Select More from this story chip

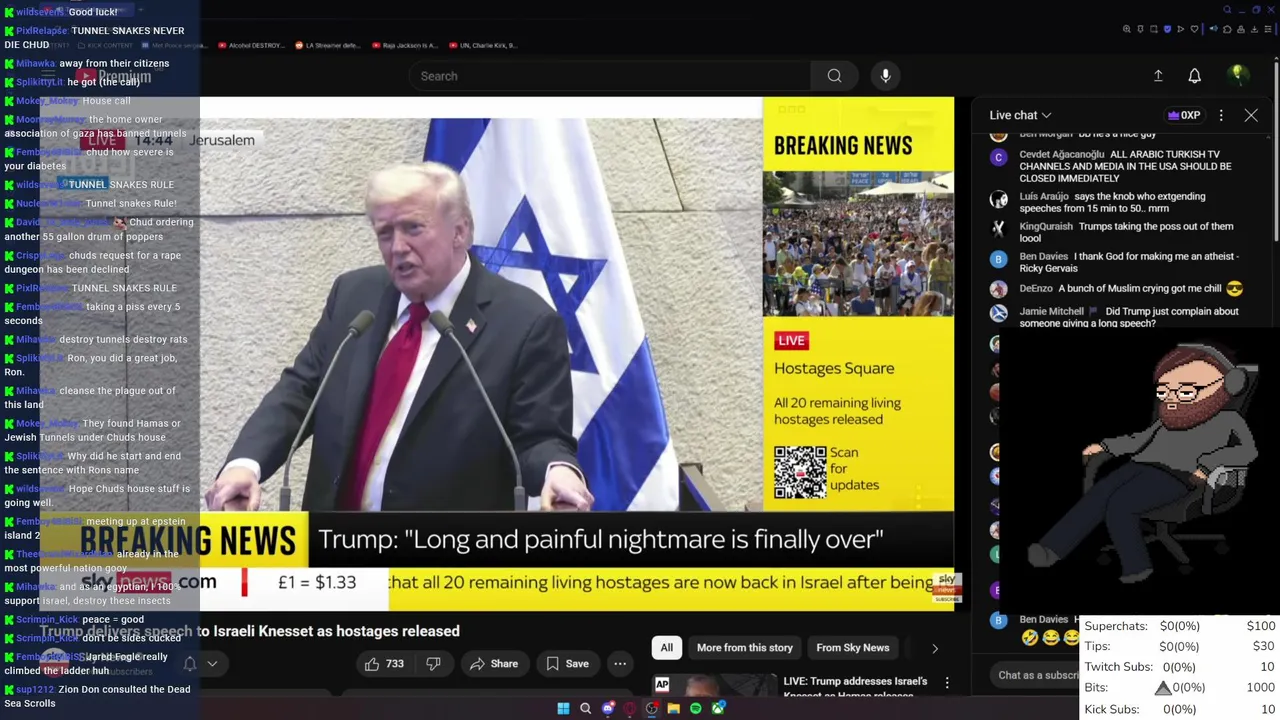tap(745, 648)
